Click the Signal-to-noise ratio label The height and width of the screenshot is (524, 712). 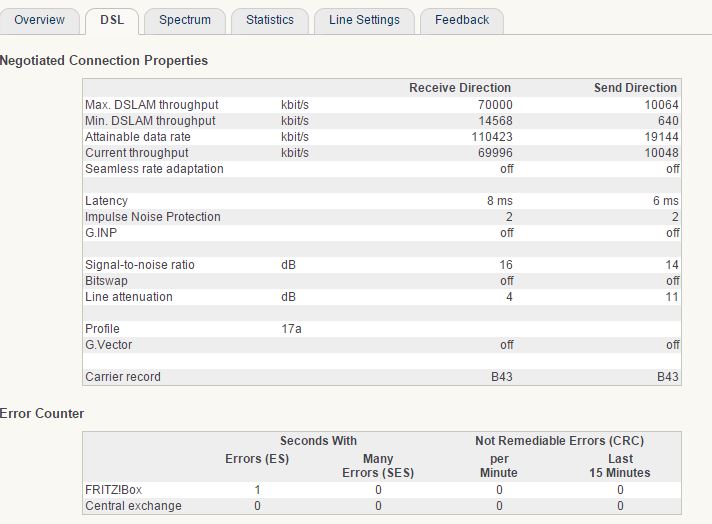[x=140, y=265]
